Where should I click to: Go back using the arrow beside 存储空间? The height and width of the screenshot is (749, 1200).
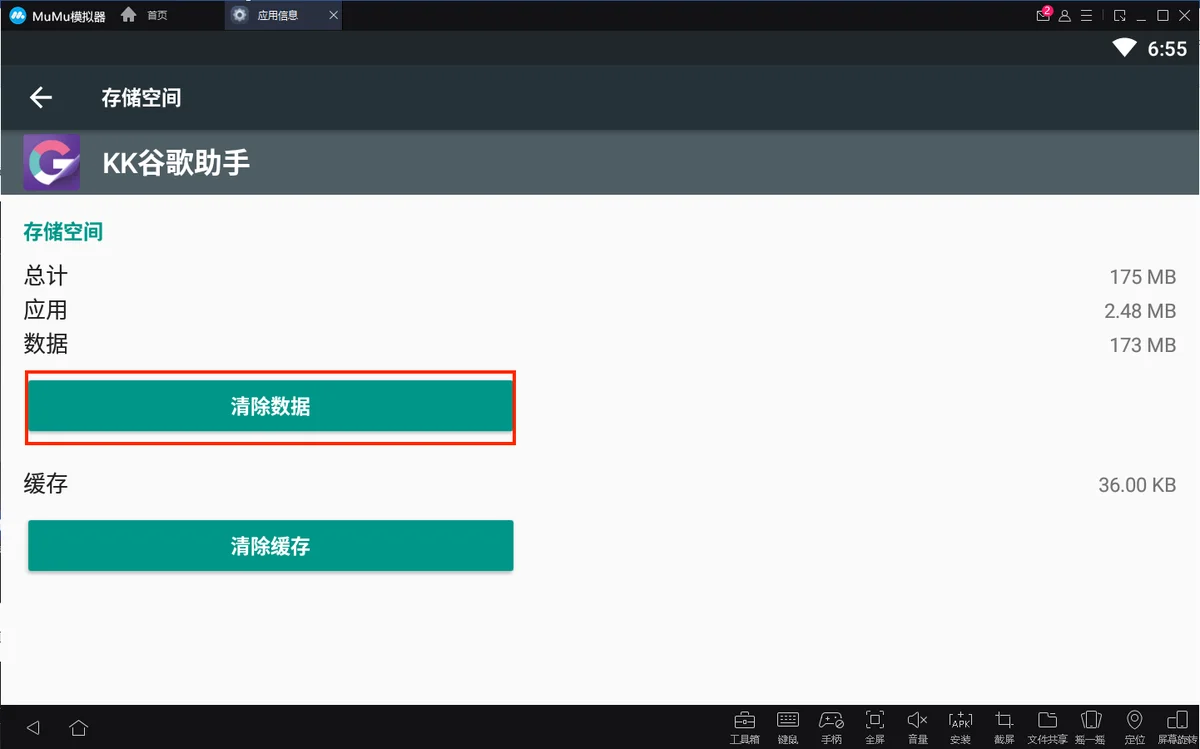(40, 97)
